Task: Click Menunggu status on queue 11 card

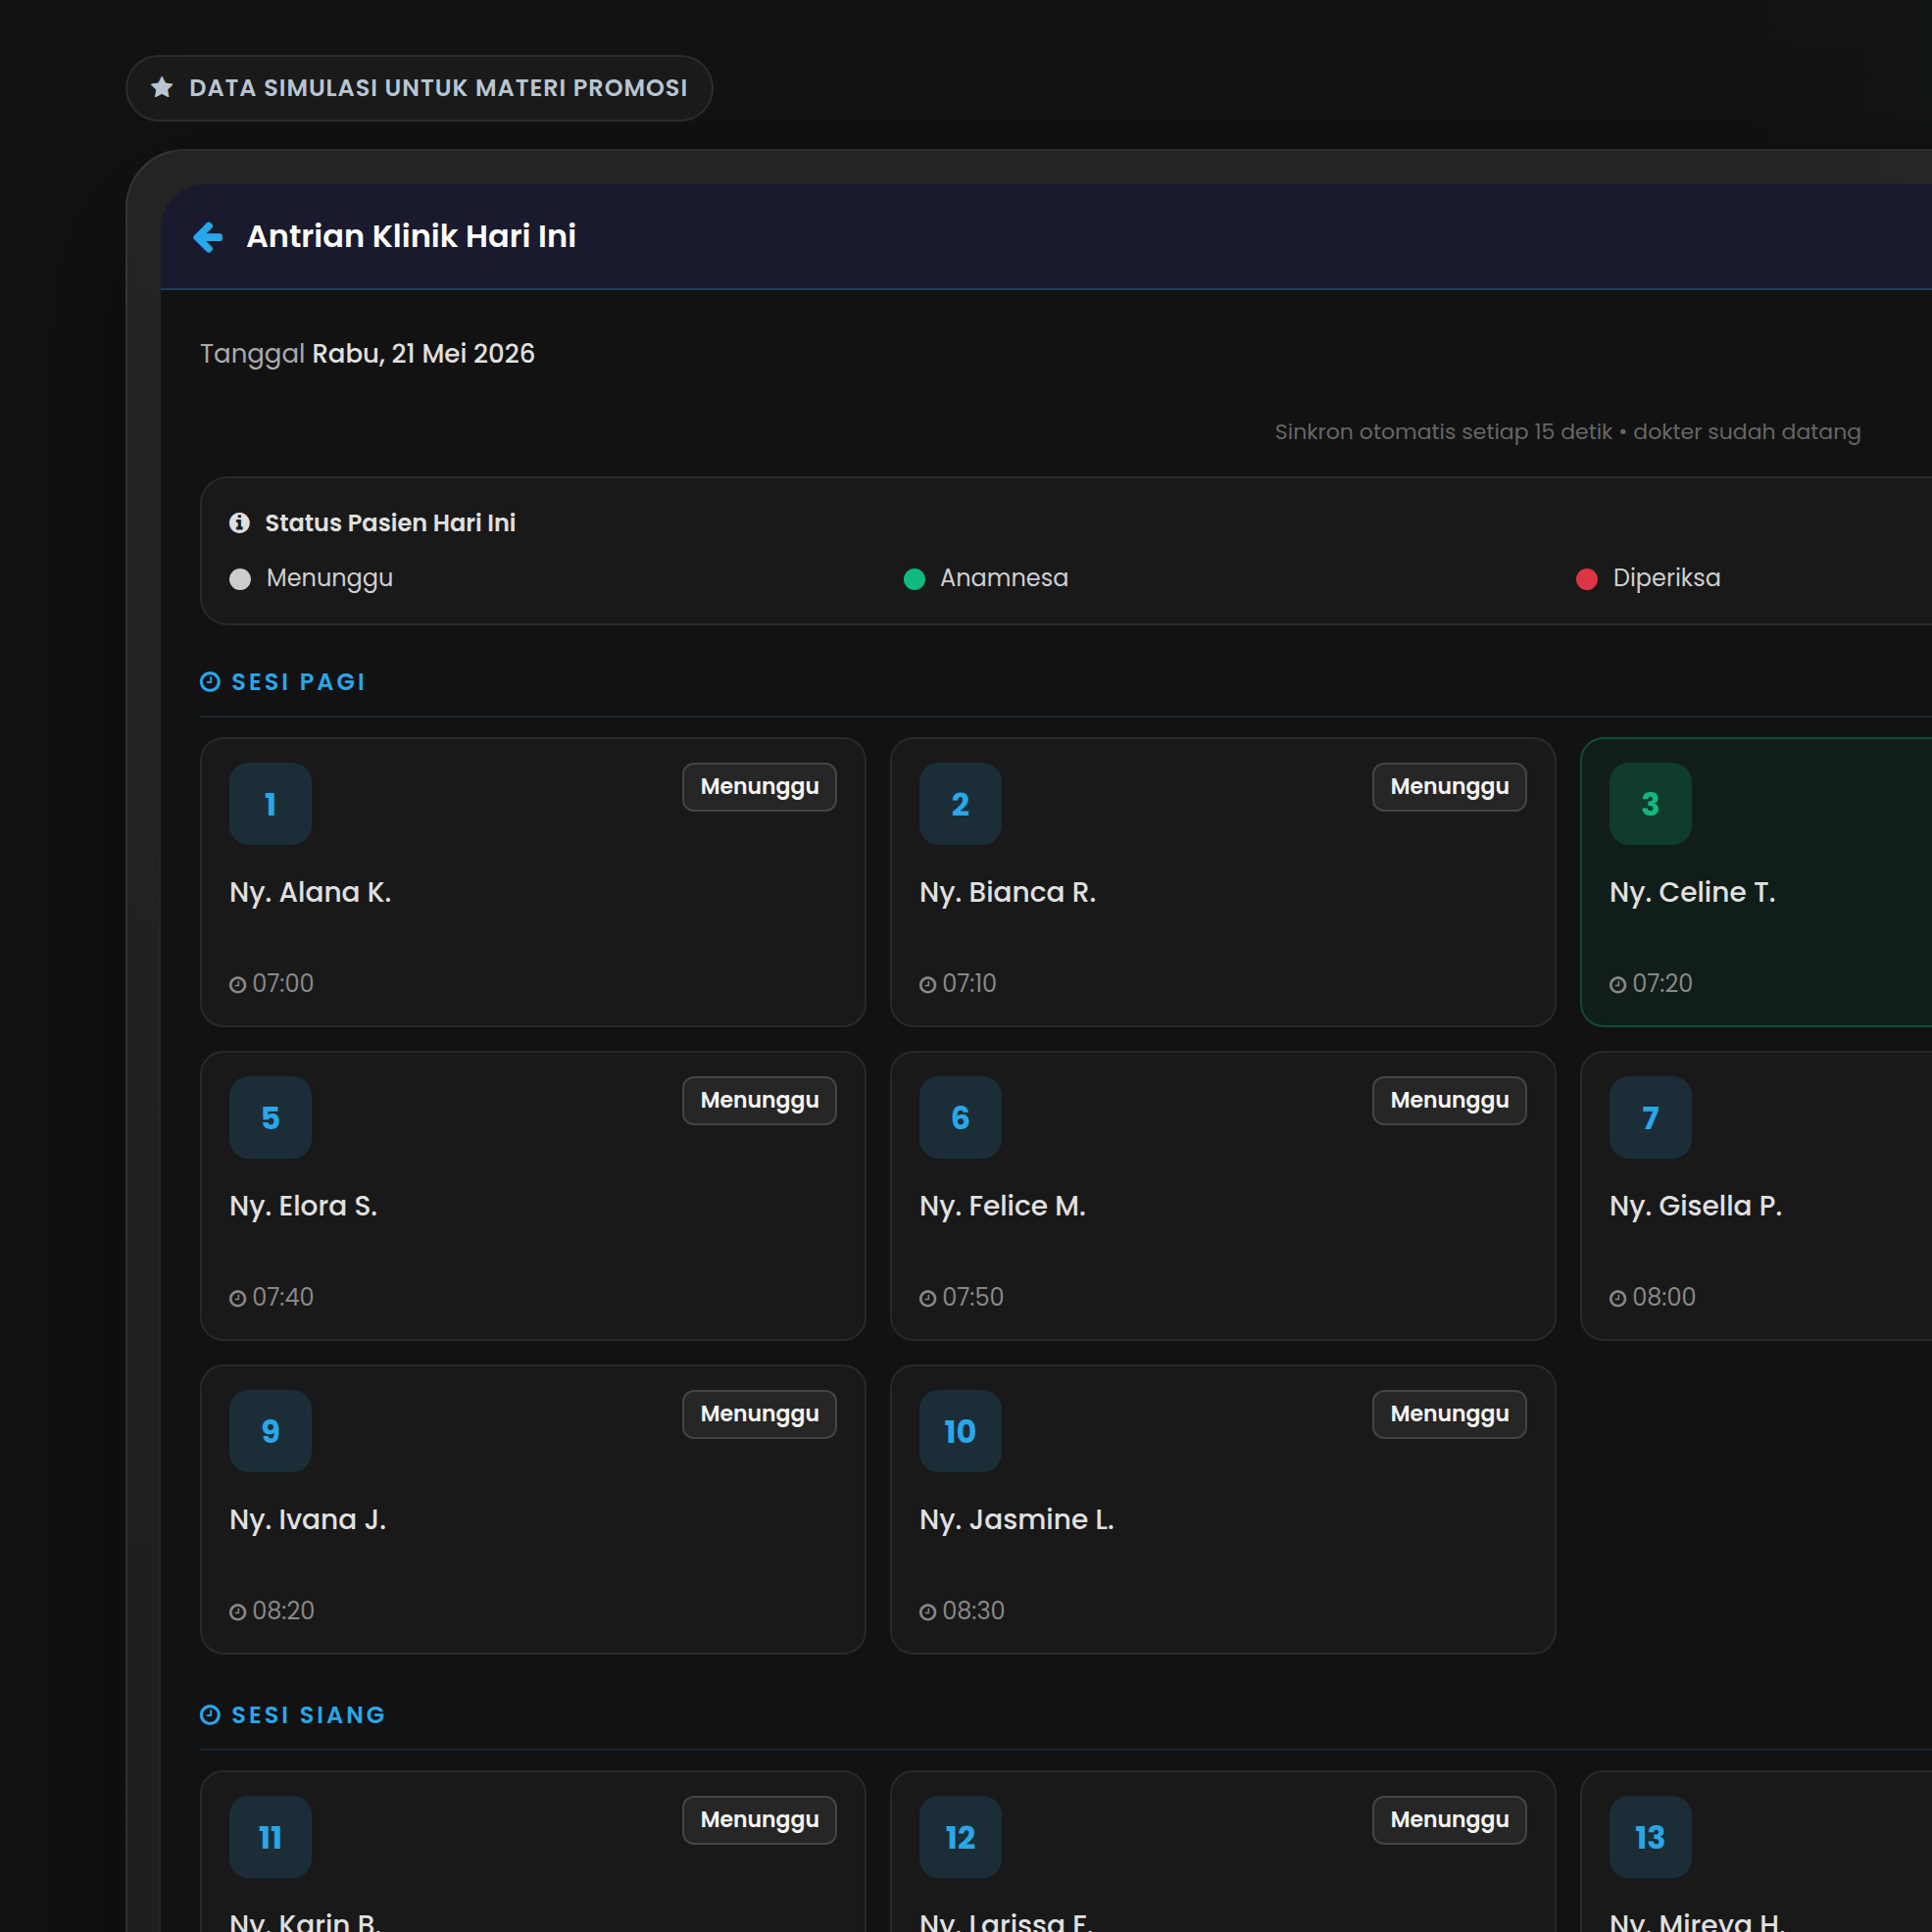Action: [x=759, y=1820]
